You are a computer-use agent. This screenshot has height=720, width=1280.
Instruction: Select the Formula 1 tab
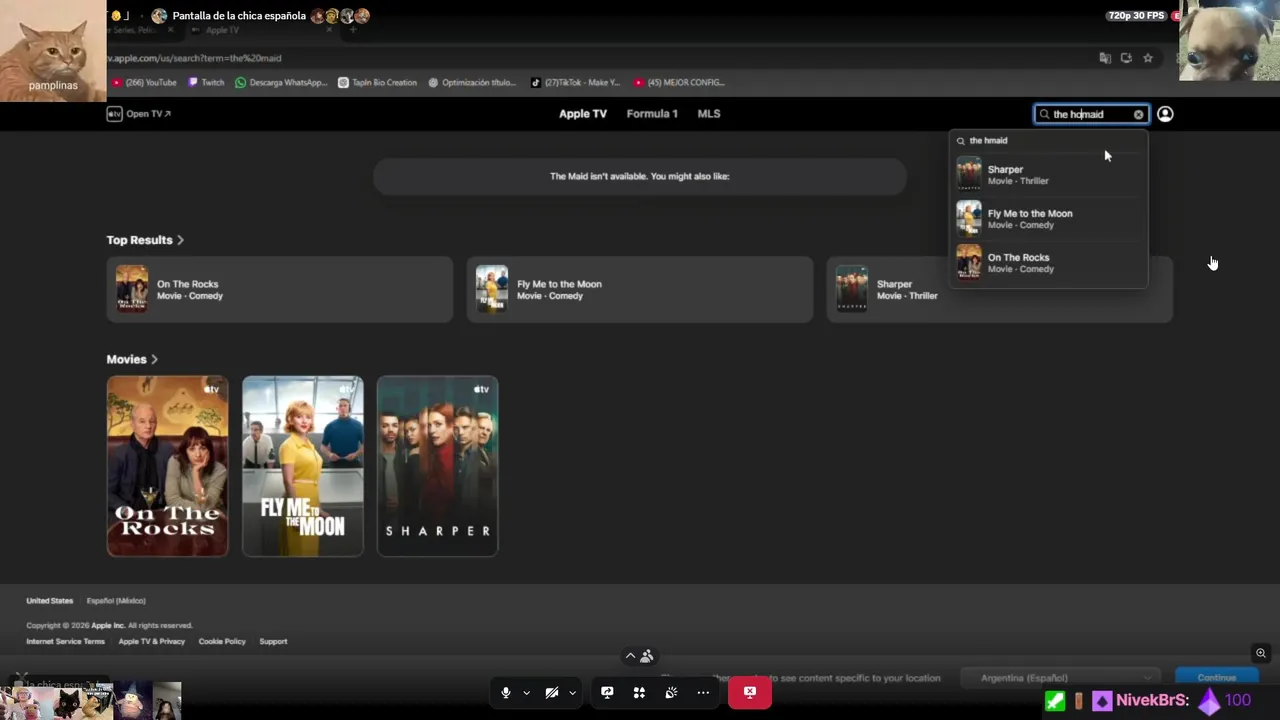pos(652,114)
